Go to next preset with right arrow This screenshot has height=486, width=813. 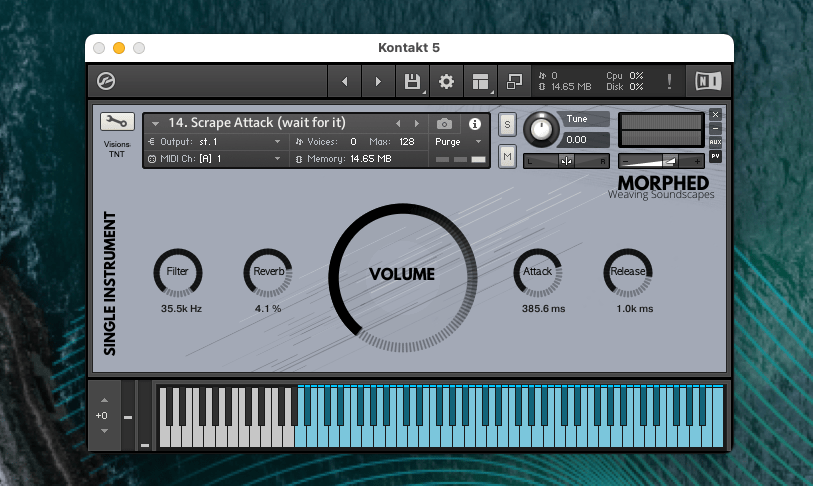(378, 81)
